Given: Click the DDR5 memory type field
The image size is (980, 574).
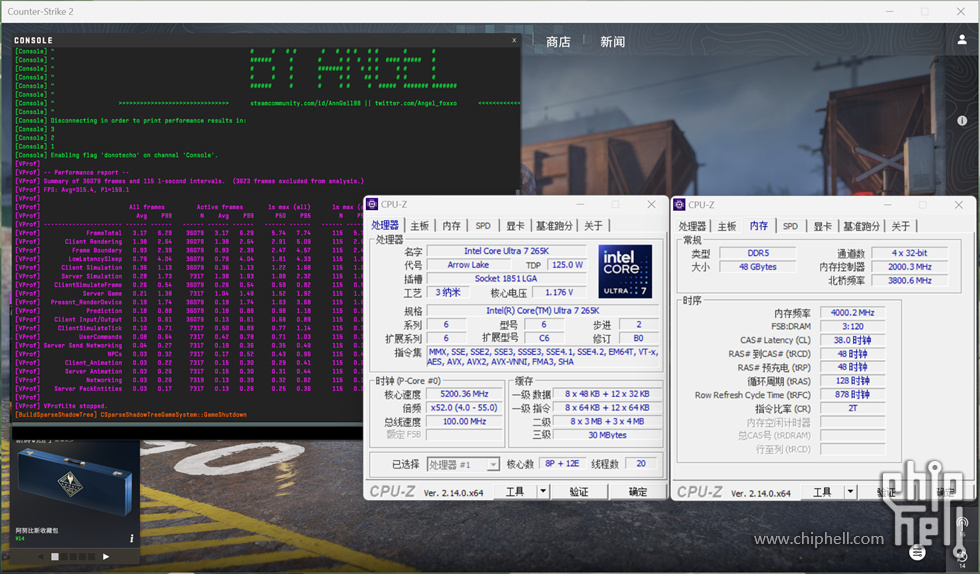Looking at the screenshot, I should coord(758,253).
